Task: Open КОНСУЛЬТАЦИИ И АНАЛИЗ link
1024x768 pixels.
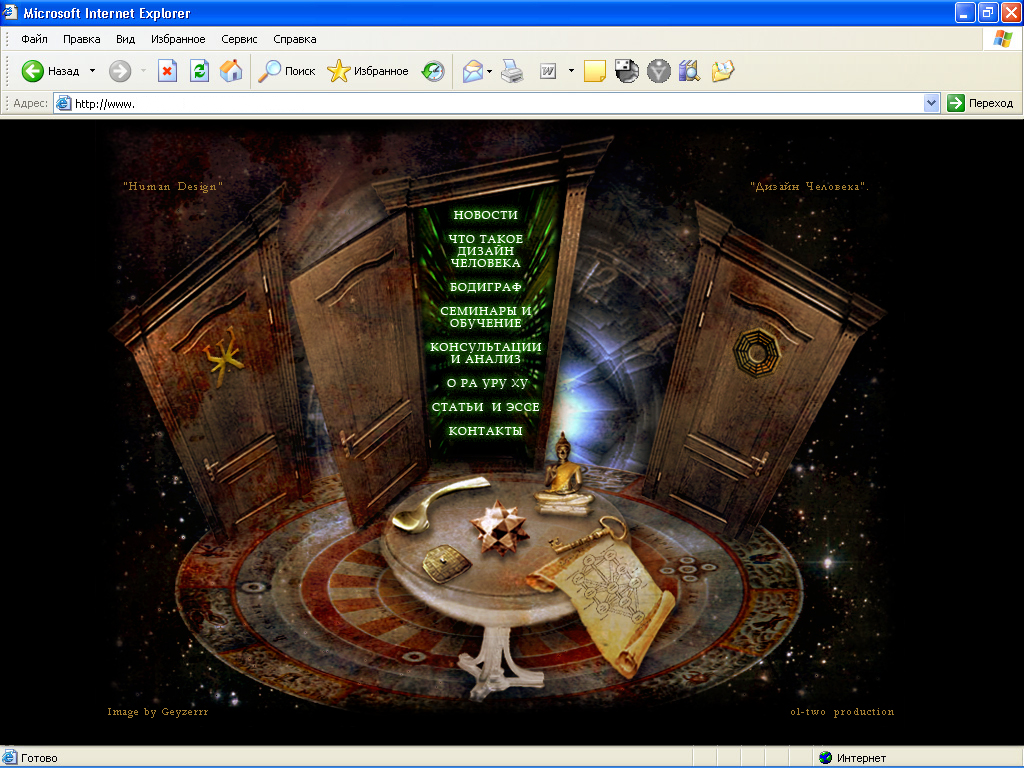Action: pos(485,353)
